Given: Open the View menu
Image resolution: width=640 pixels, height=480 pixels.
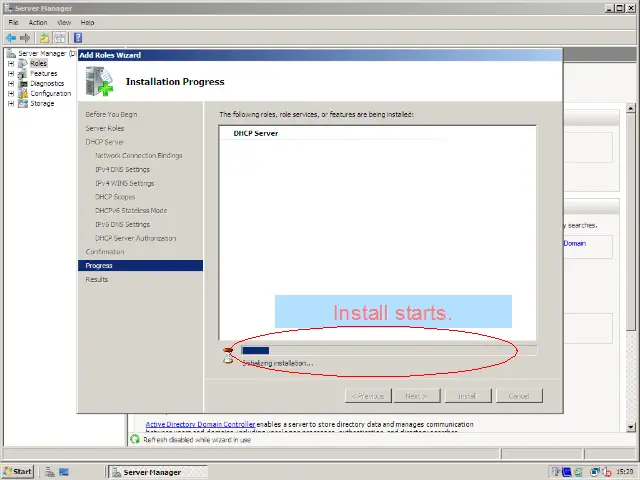Looking at the screenshot, I should (64, 22).
